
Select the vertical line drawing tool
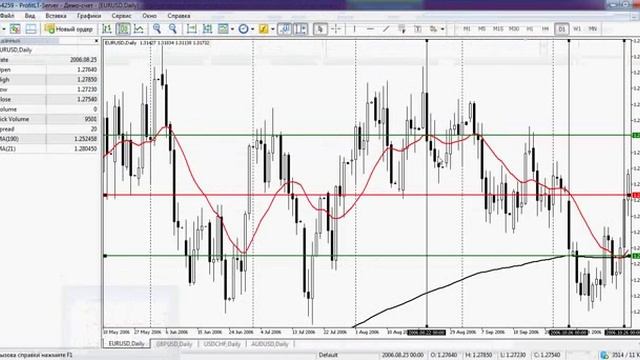pos(354,29)
